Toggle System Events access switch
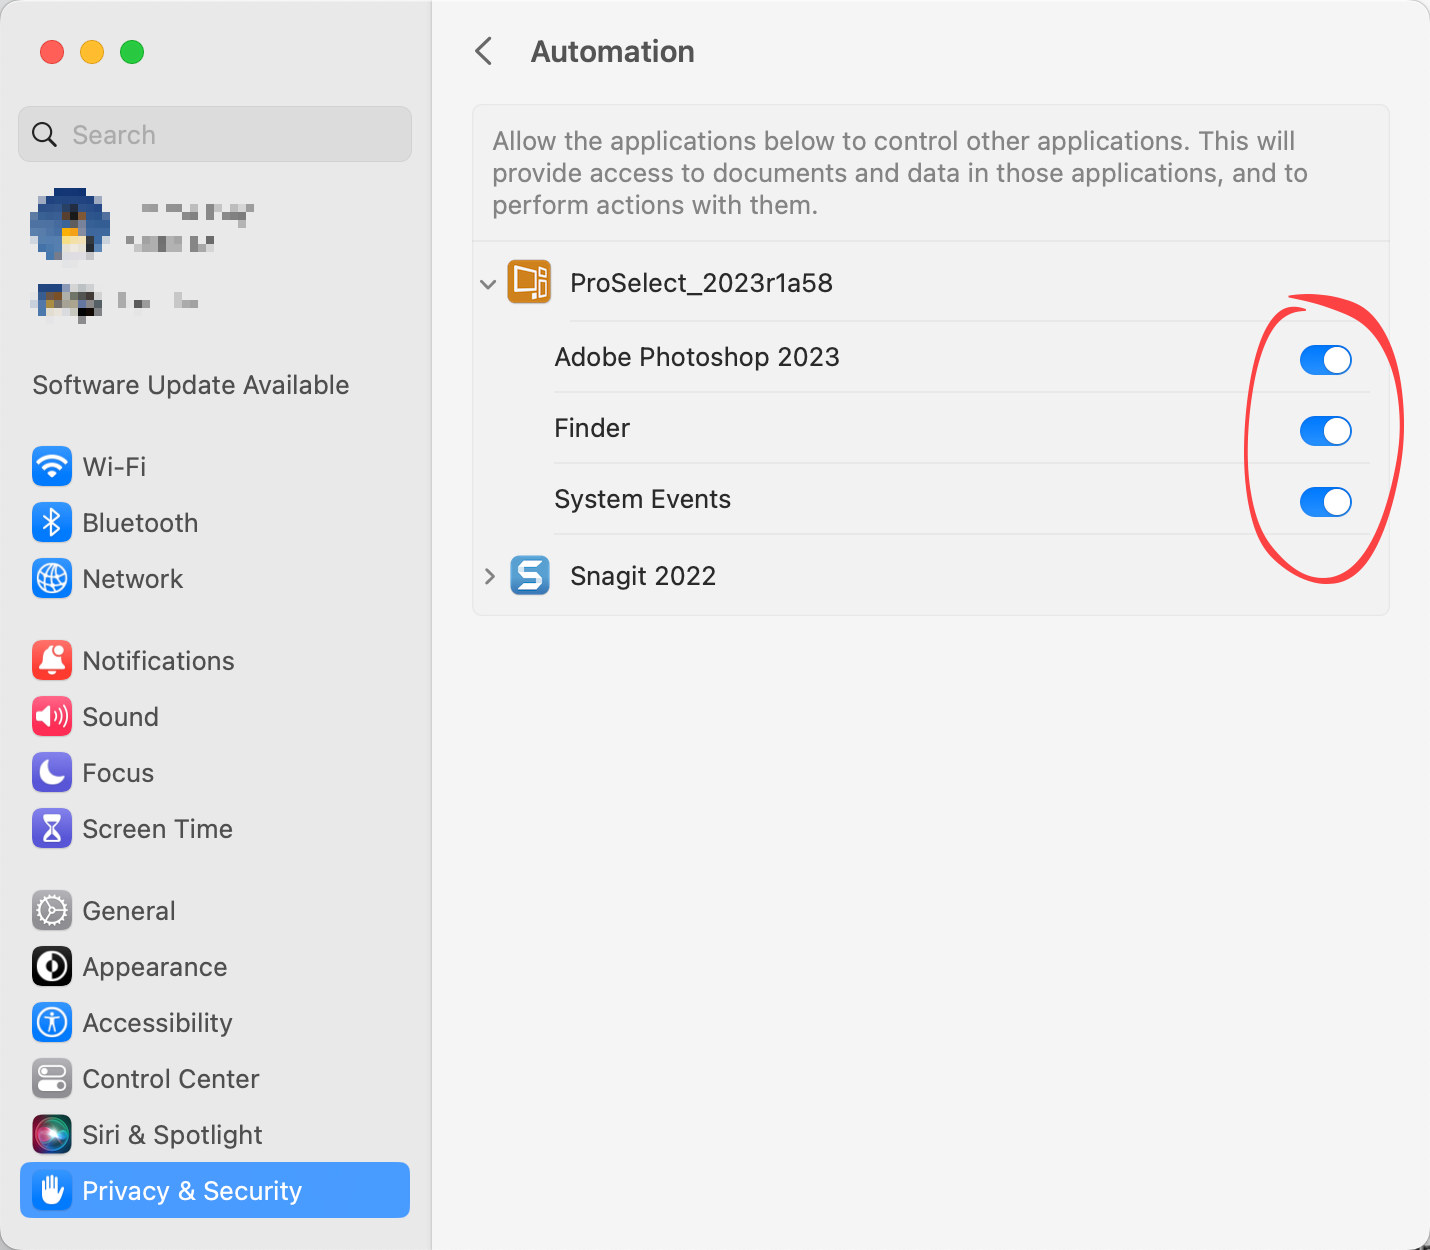The image size is (1430, 1250). click(1325, 502)
